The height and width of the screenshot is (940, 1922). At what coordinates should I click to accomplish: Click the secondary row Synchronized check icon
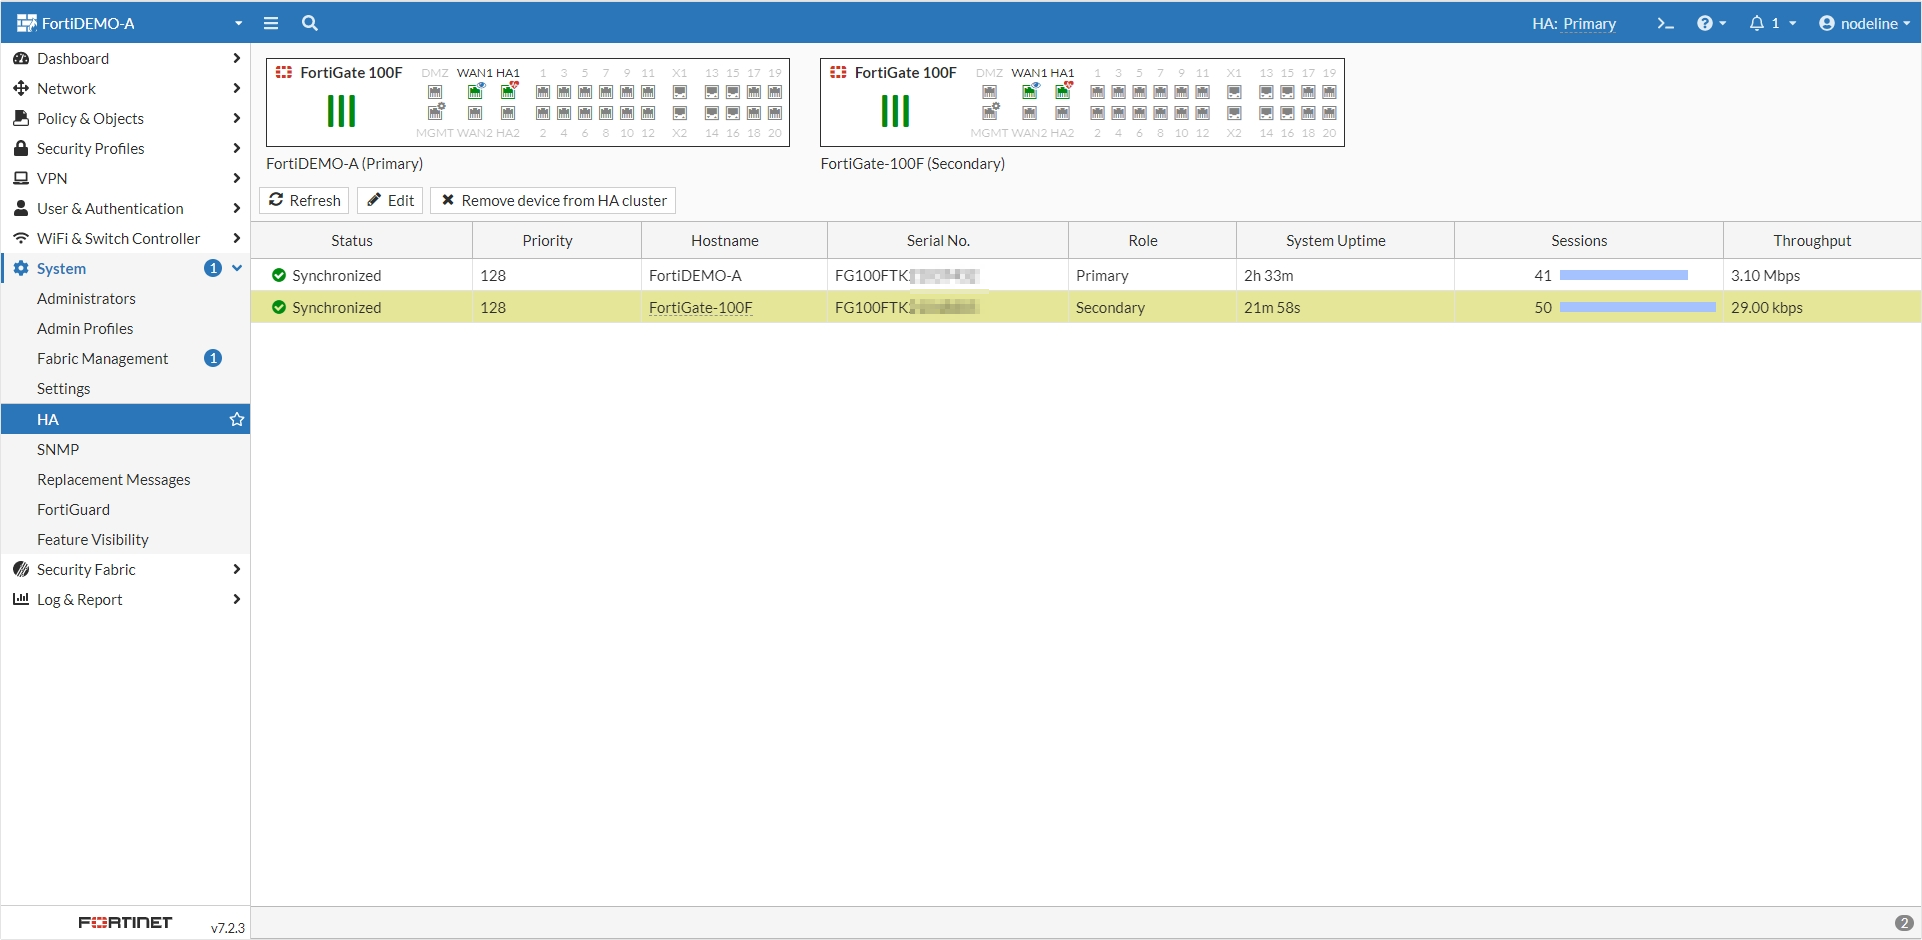[x=279, y=307]
